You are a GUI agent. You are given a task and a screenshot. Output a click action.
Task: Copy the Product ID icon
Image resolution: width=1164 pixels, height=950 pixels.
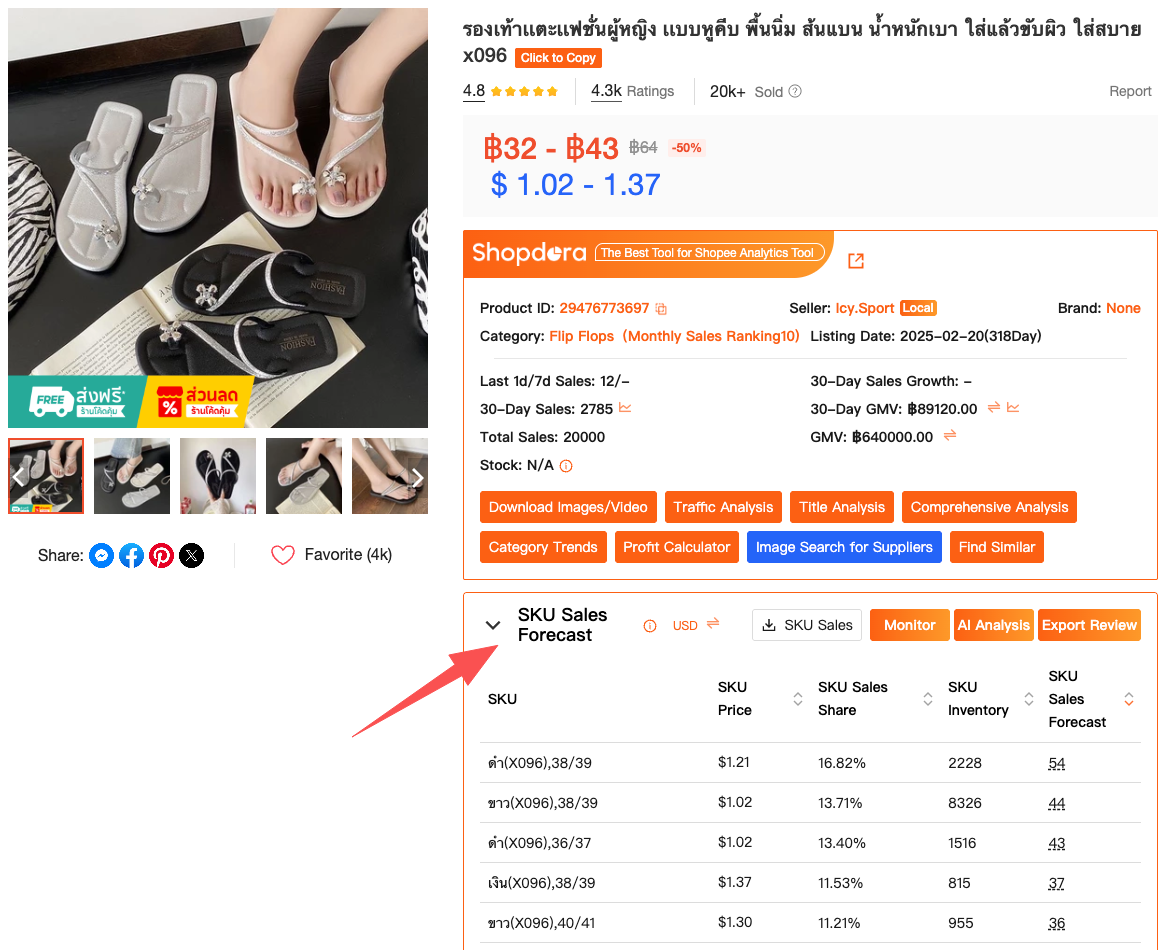(x=661, y=309)
